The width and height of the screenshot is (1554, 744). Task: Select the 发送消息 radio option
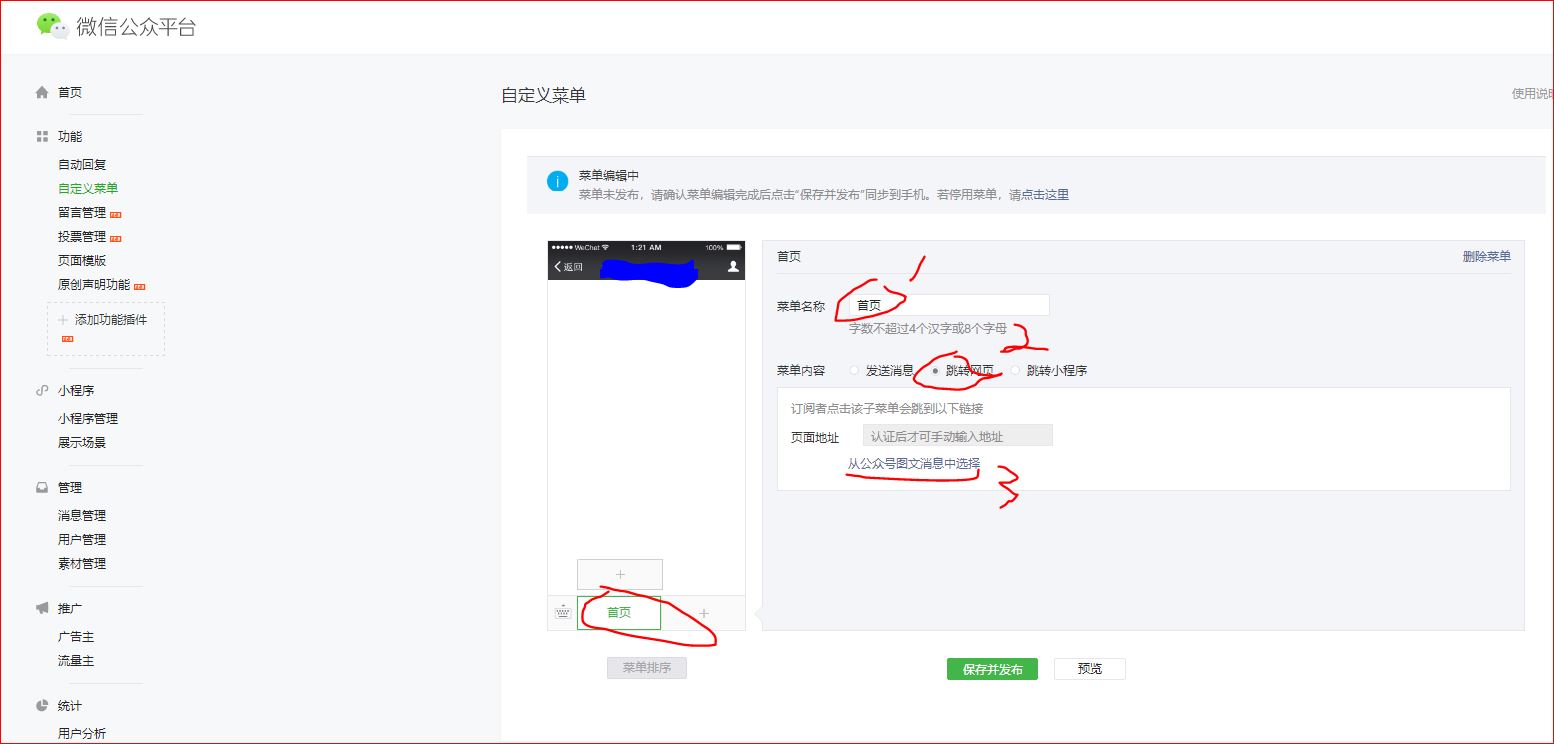[854, 370]
